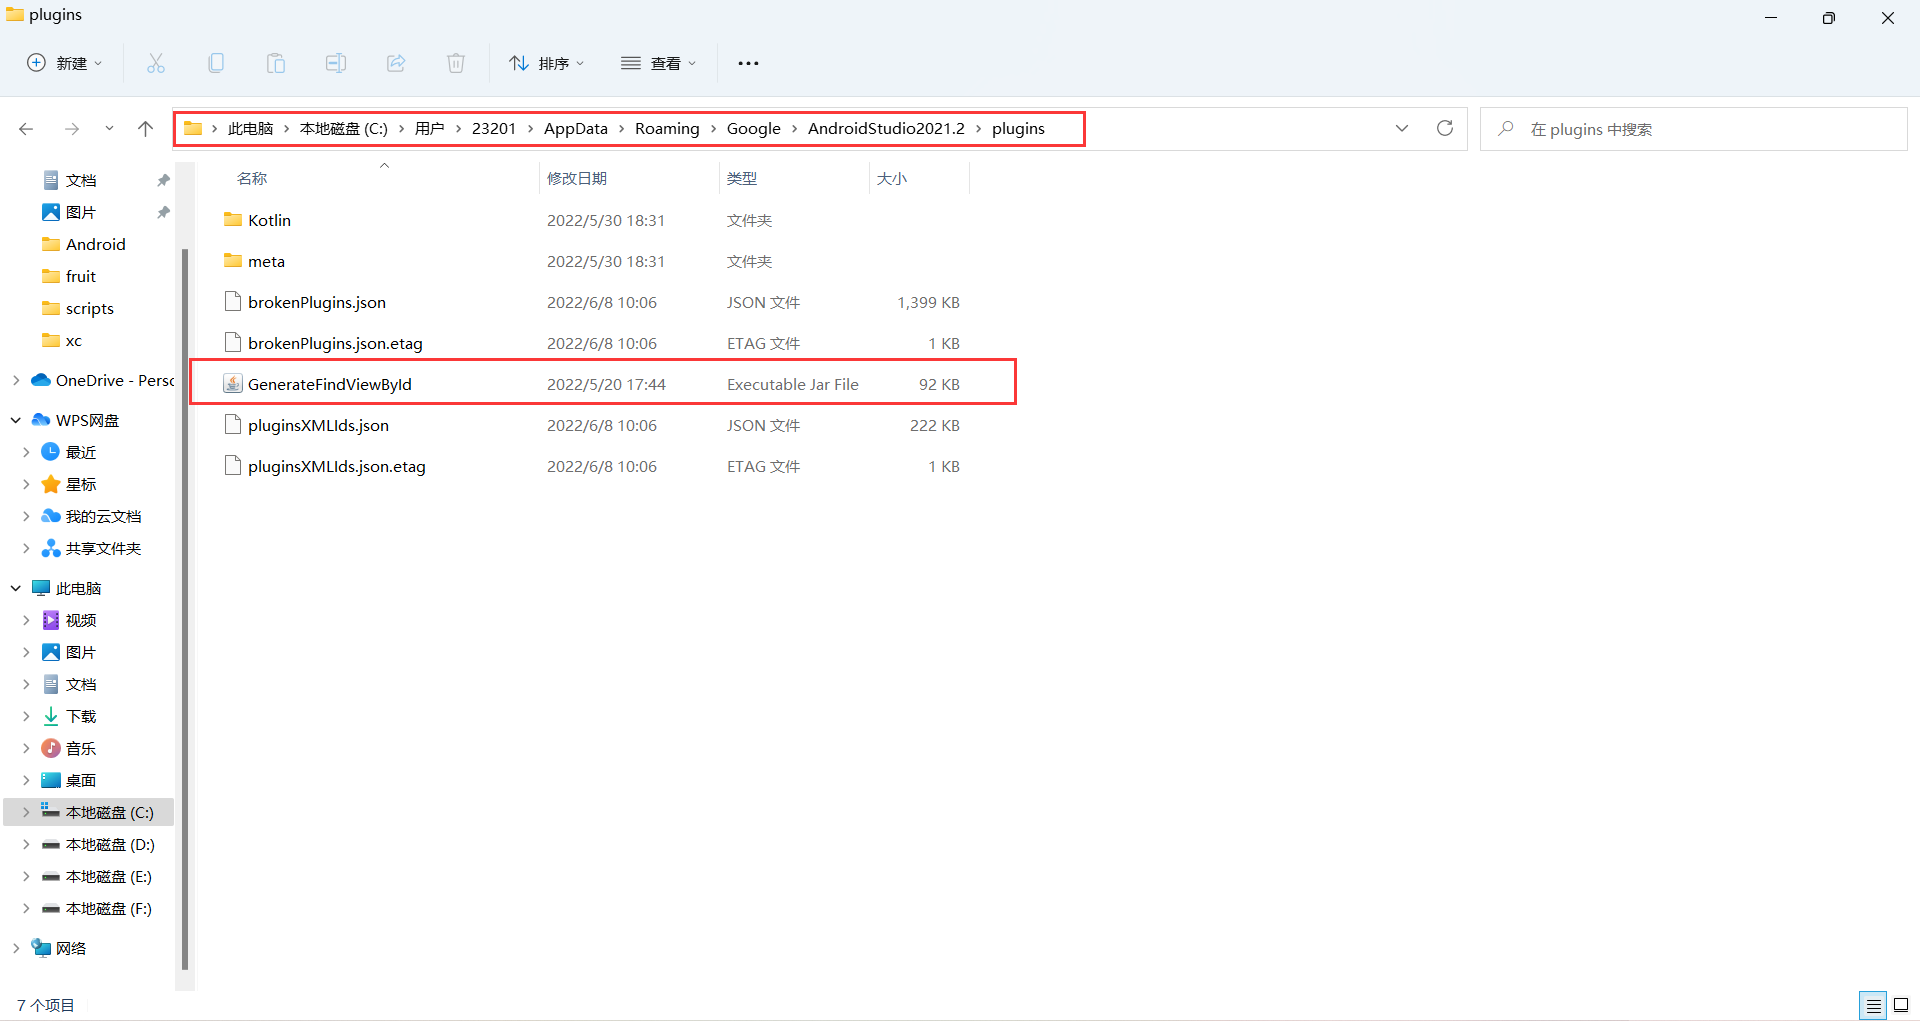Delete the file via the trash icon

(456, 63)
